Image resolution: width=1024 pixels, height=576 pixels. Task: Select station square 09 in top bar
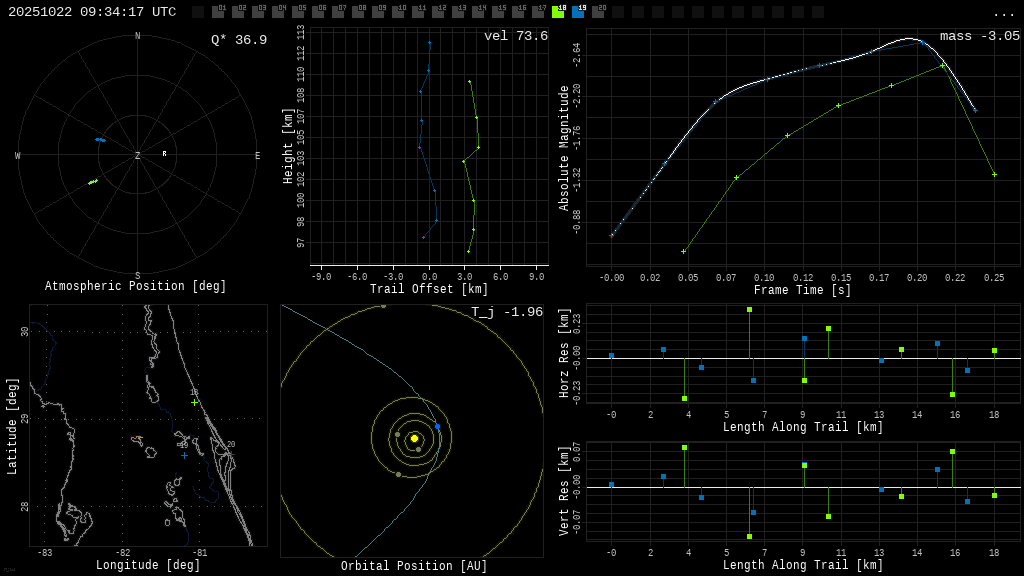(378, 12)
